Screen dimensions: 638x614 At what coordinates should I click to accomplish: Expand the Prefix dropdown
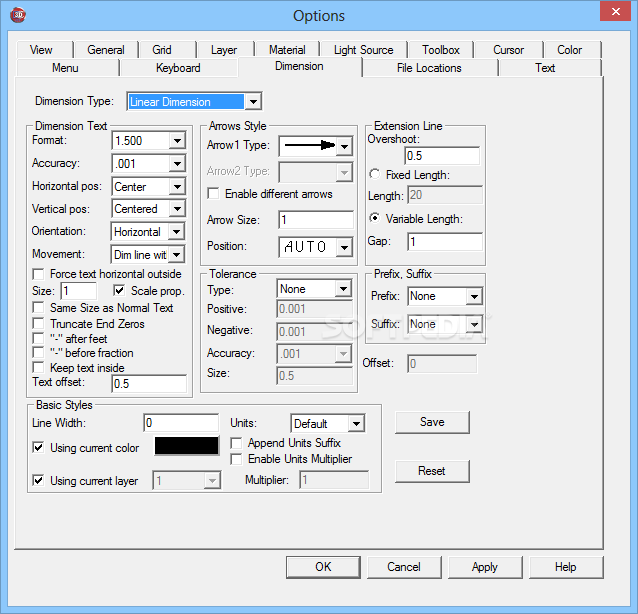tap(474, 297)
